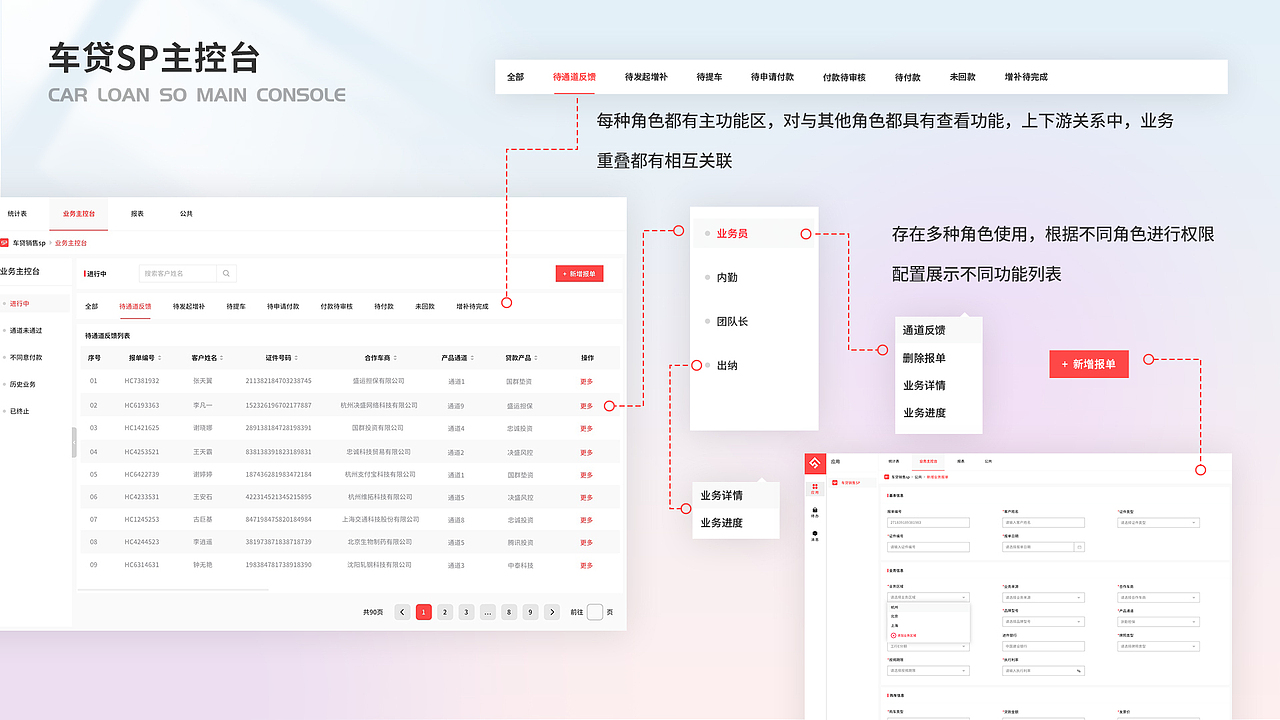Open the 合作车商 dropdown in the form window
Screen dimensions: 1280x720
pyautogui.click(x=1158, y=597)
